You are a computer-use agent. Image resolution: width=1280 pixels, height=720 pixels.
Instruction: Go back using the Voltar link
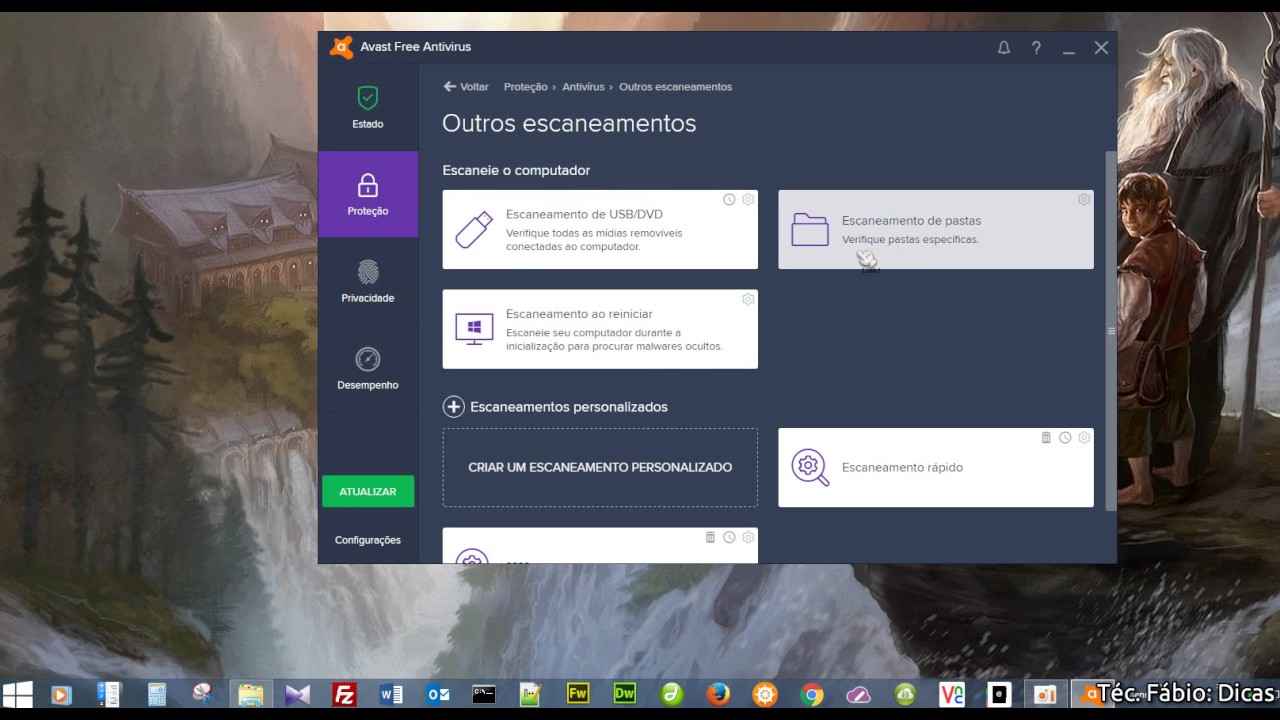click(x=466, y=87)
